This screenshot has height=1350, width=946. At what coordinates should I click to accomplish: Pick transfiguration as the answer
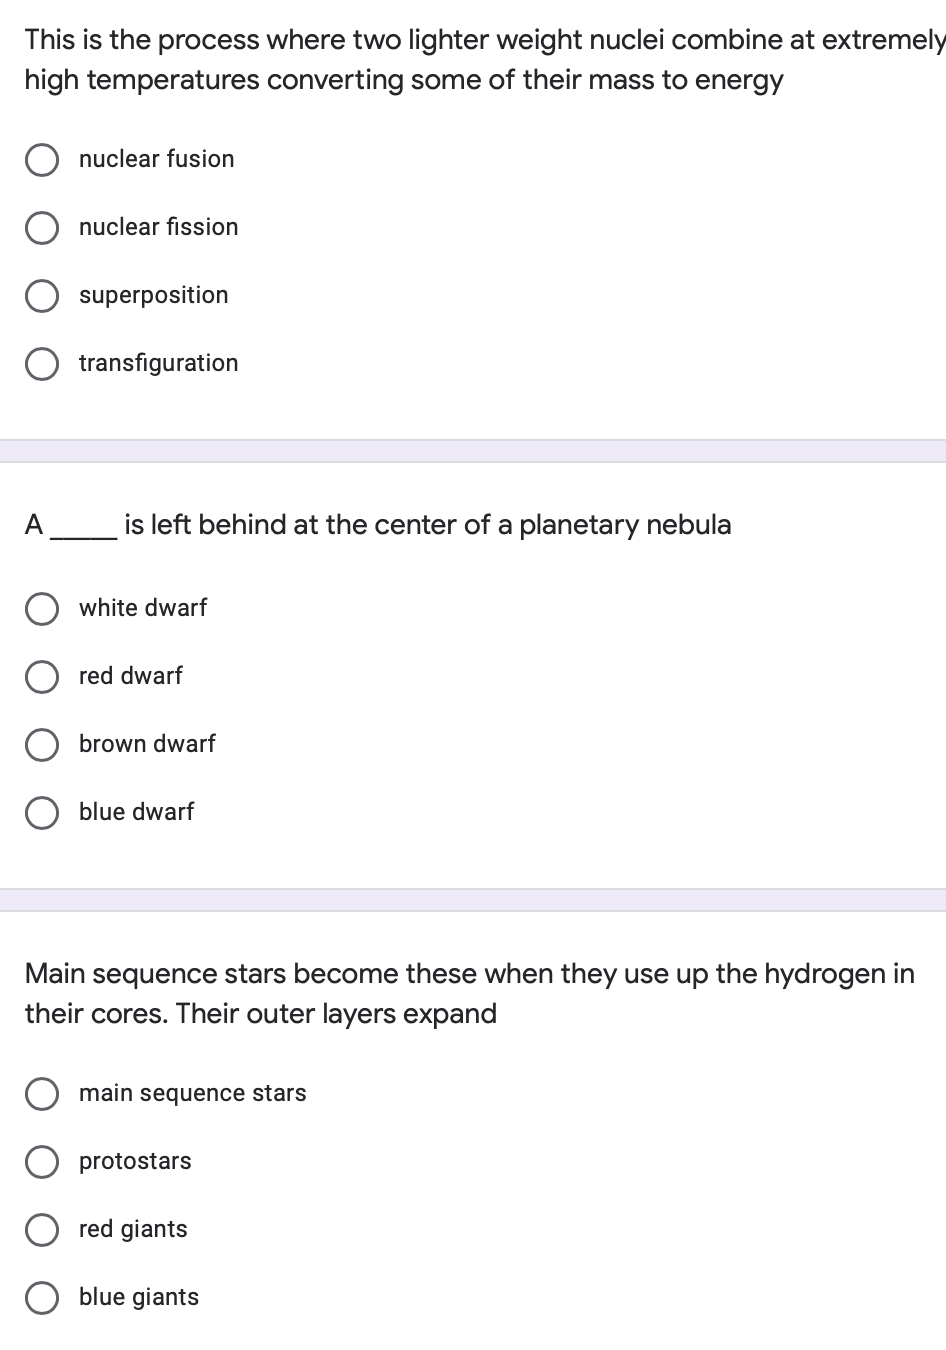click(x=41, y=363)
